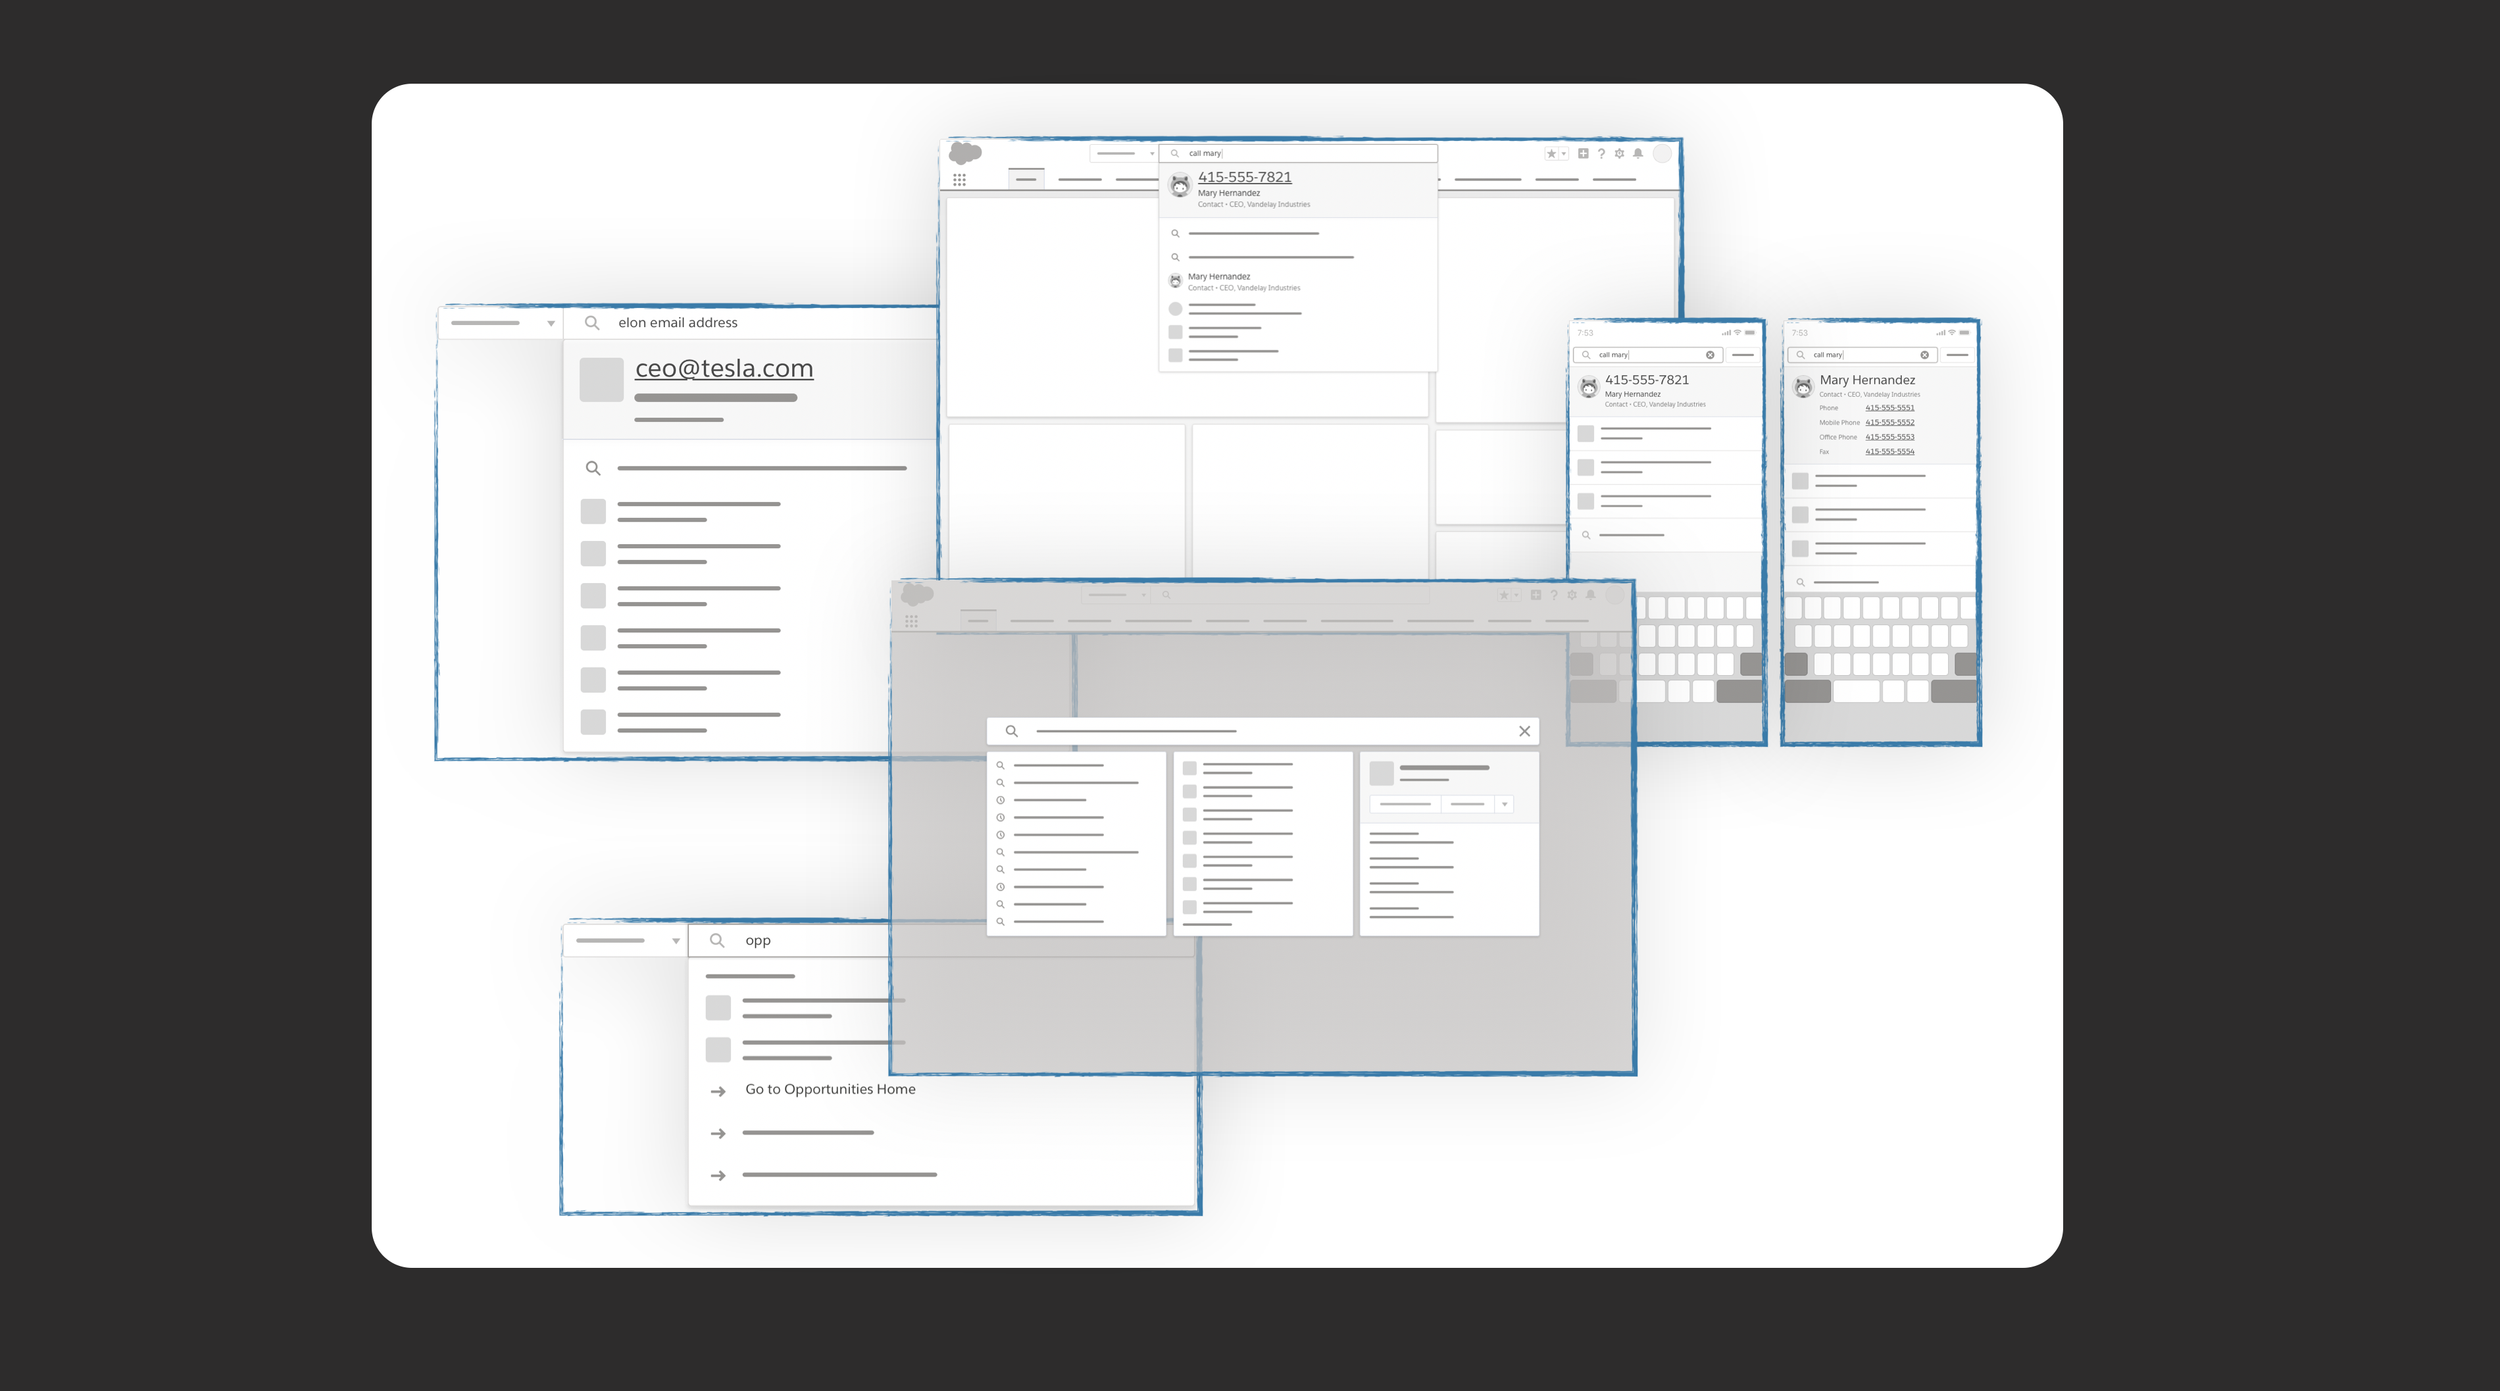This screenshot has width=2500, height=1391.
Task: Close the centered search overlay with X
Action: [x=1524, y=731]
